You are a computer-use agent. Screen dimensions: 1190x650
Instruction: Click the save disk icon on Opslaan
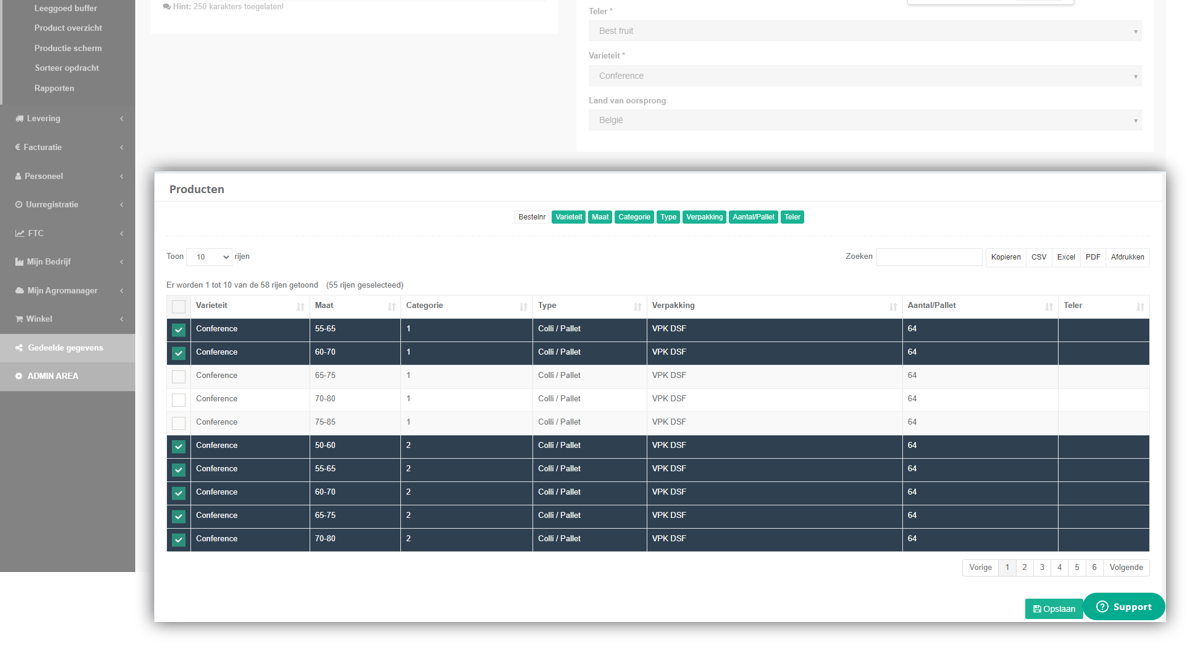(1037, 609)
